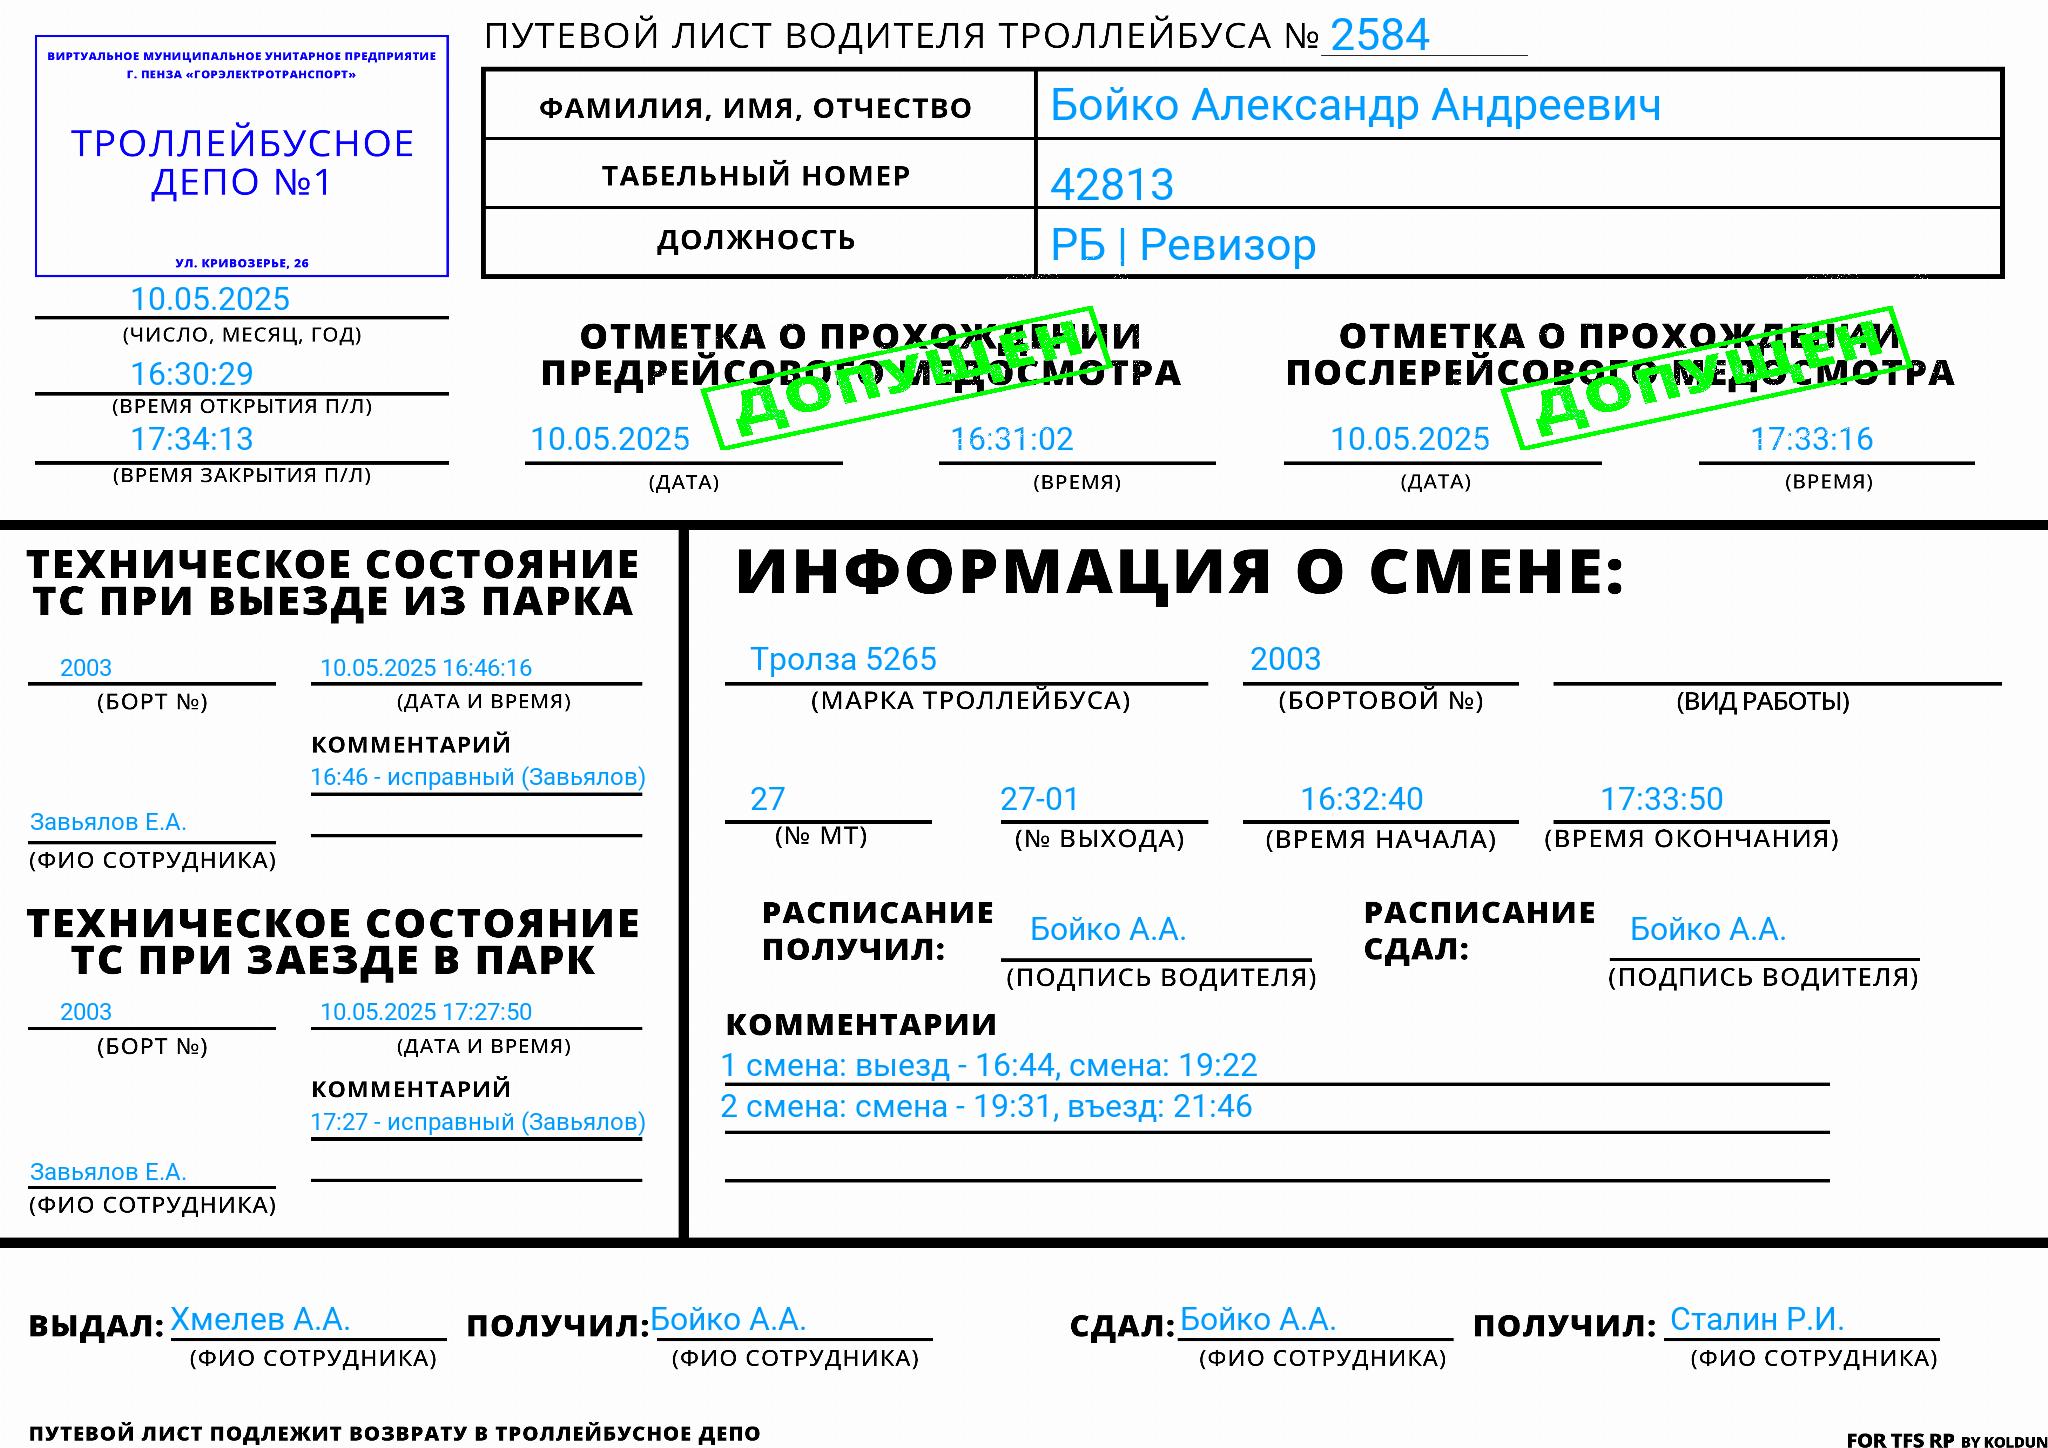The height and width of the screenshot is (1448, 2048).
Task: Click Завьялов Е.А. in the выезде section
Action: click(108, 822)
